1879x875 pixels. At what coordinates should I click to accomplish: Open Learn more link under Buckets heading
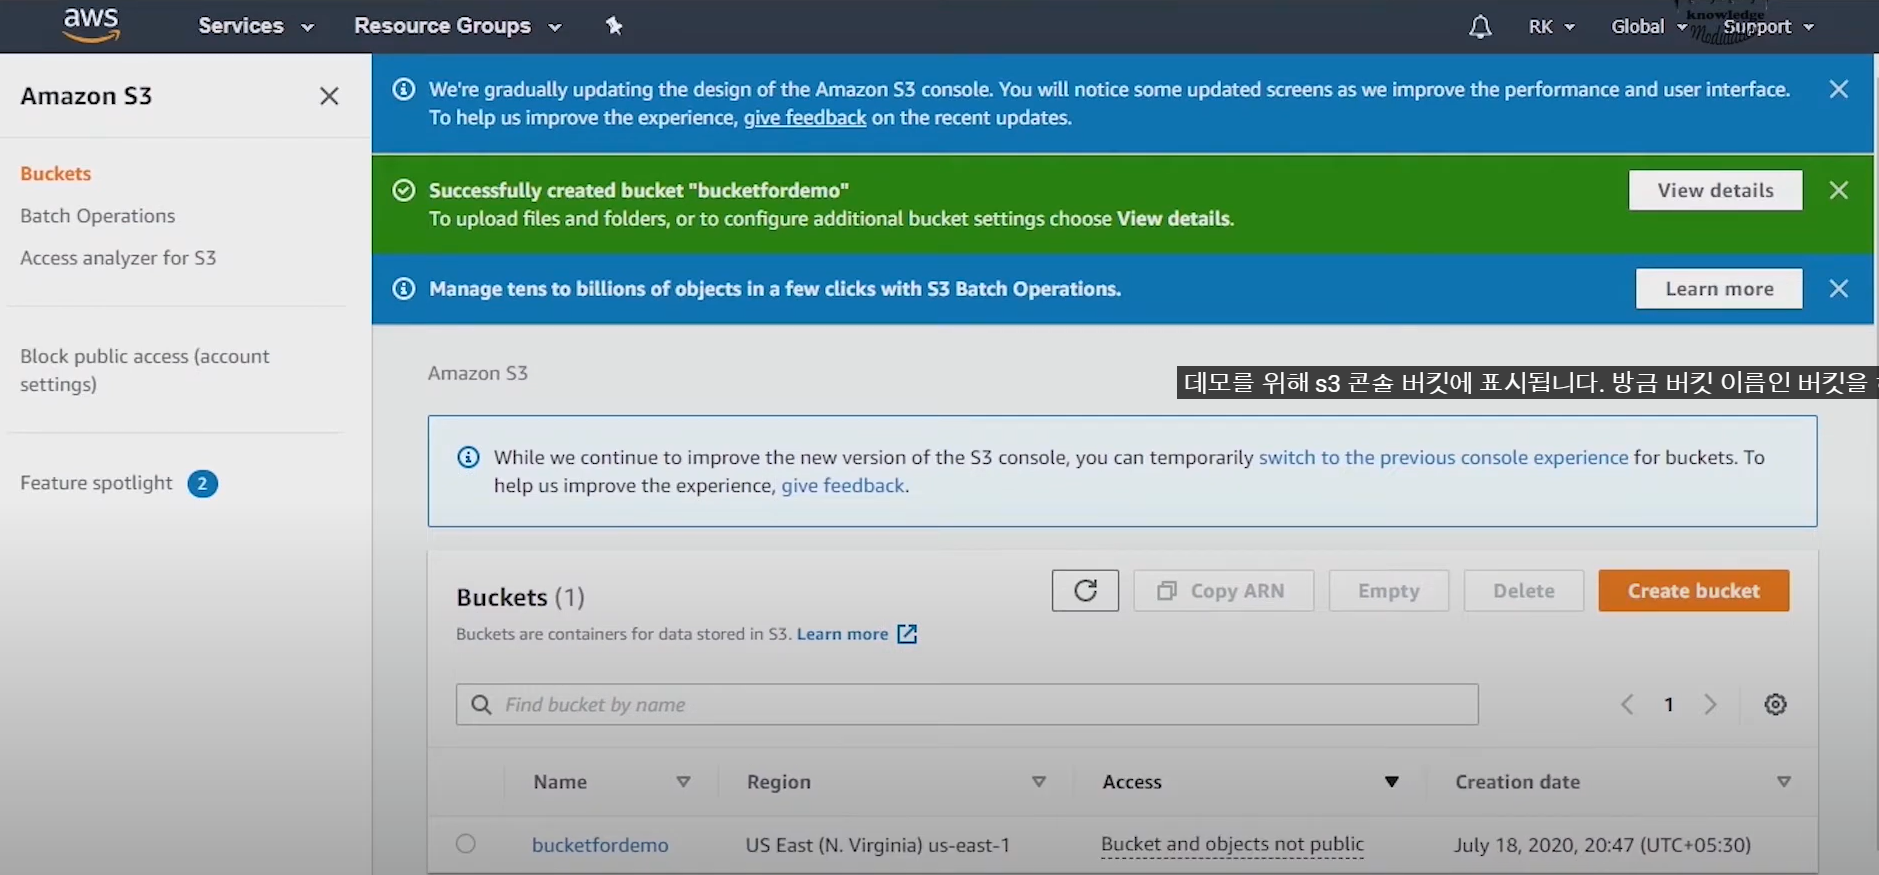(x=842, y=634)
